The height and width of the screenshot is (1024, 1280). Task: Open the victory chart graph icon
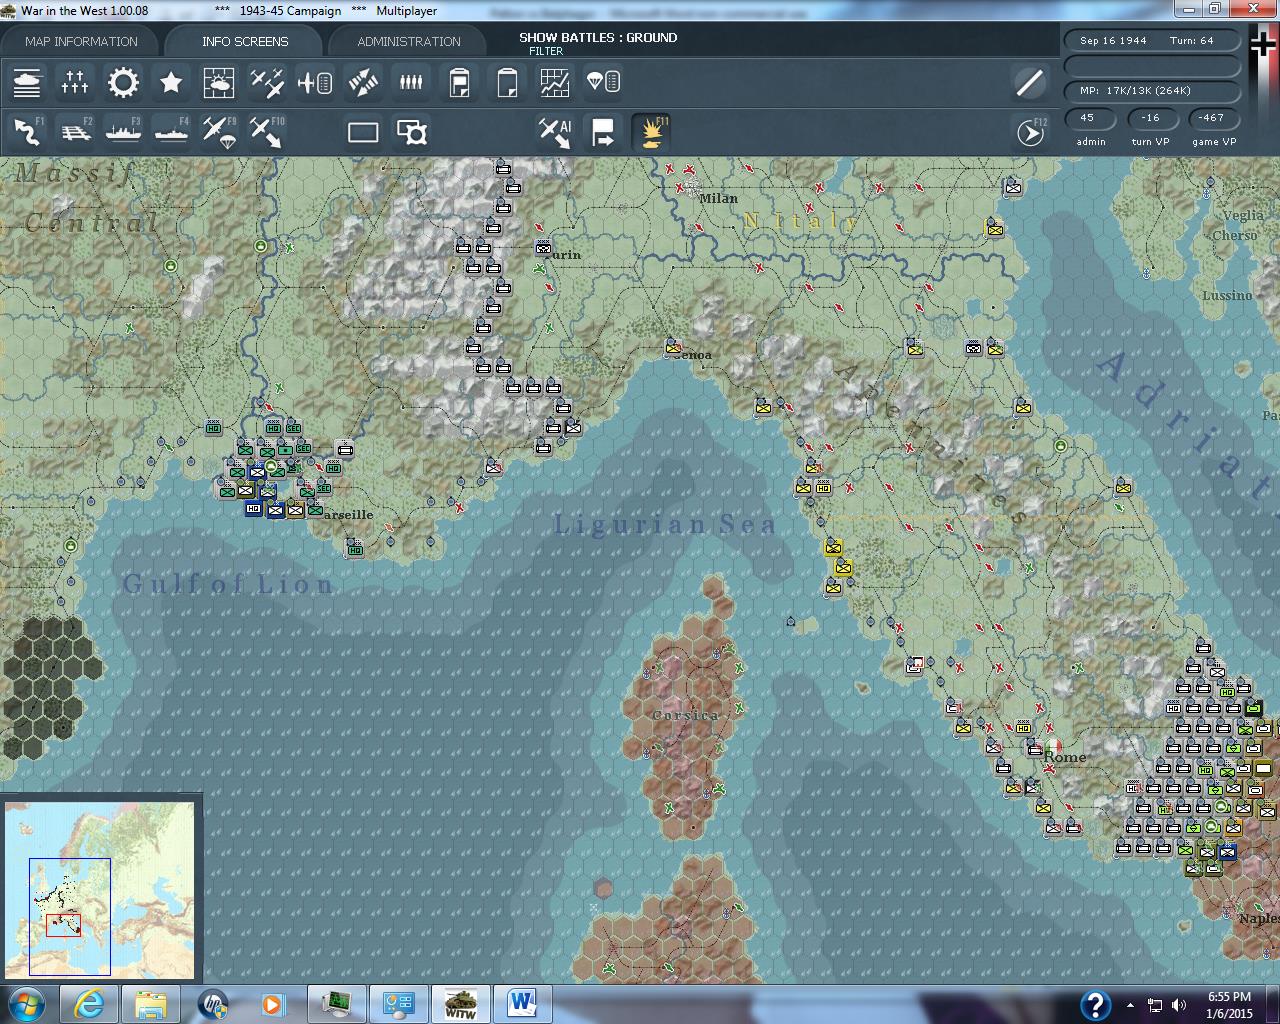[x=555, y=82]
